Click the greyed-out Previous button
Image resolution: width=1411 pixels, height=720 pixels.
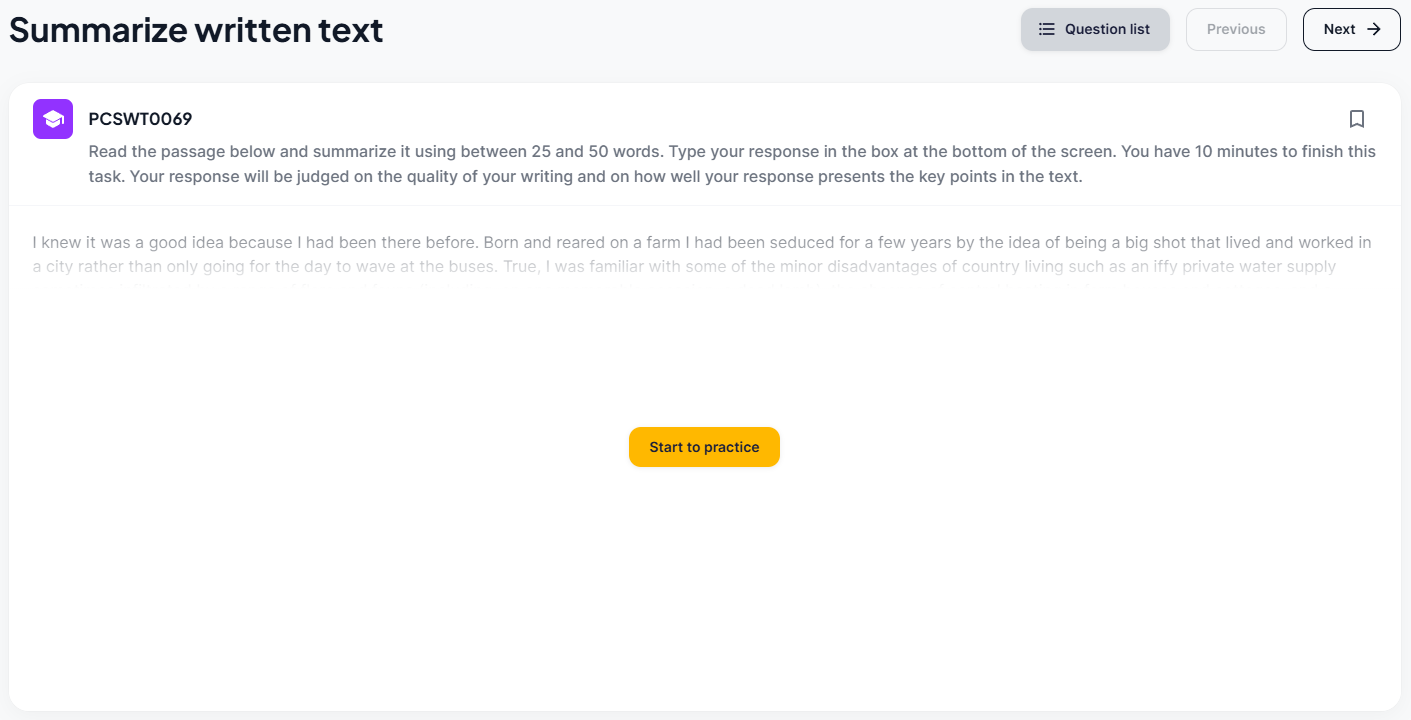tap(1236, 29)
